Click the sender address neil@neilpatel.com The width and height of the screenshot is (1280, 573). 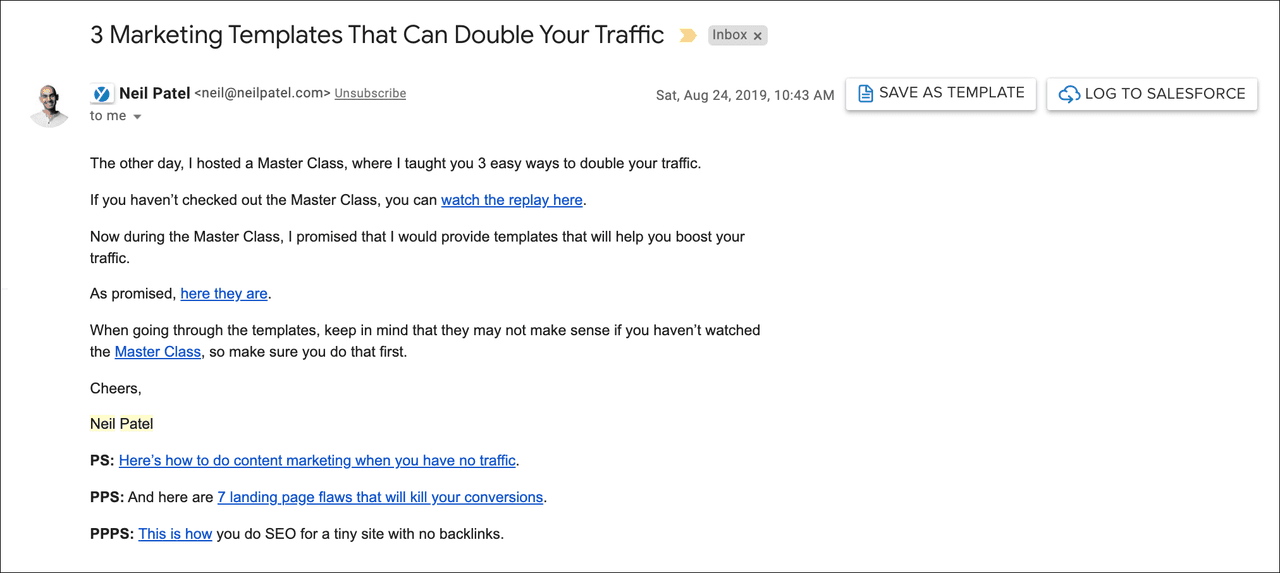point(262,93)
